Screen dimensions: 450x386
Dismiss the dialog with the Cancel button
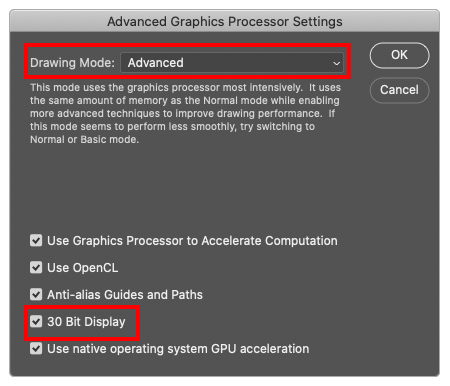(x=399, y=90)
